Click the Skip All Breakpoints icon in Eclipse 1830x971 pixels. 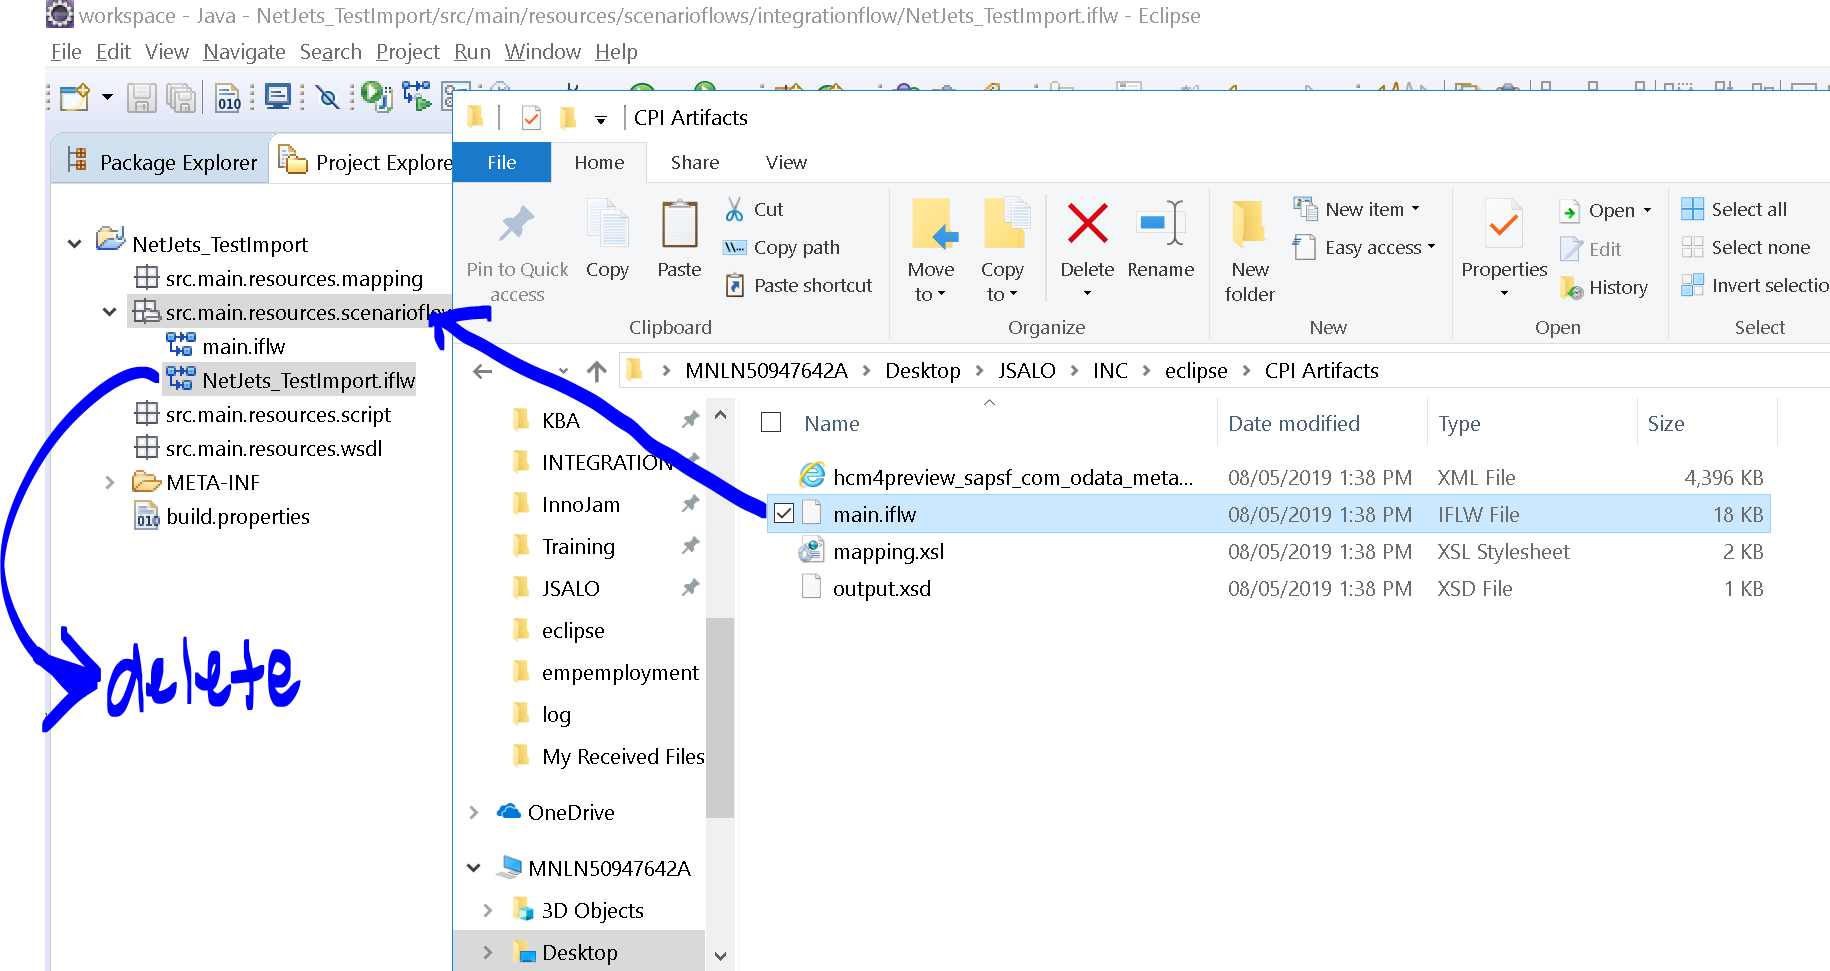tap(327, 97)
